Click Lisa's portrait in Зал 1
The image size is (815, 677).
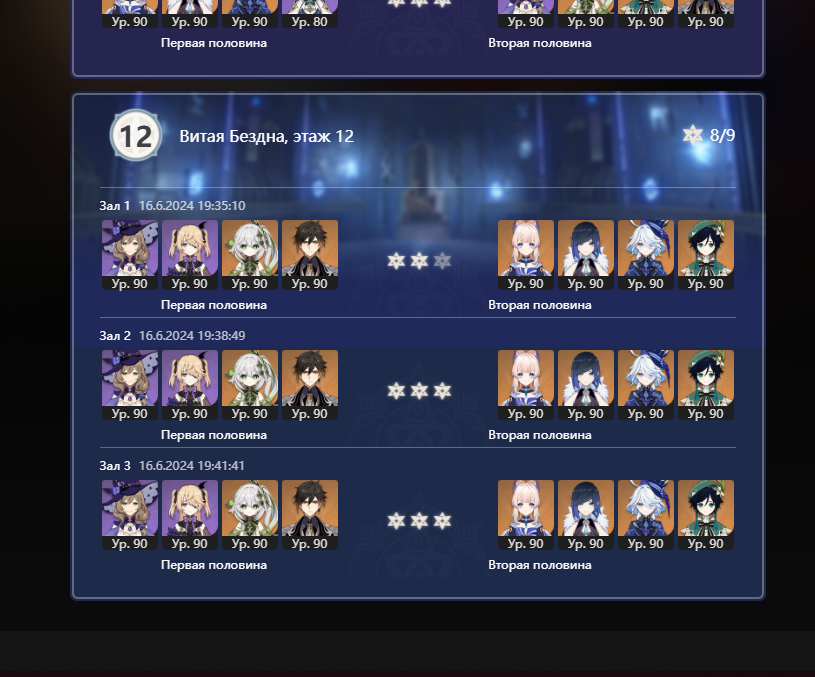(130, 255)
